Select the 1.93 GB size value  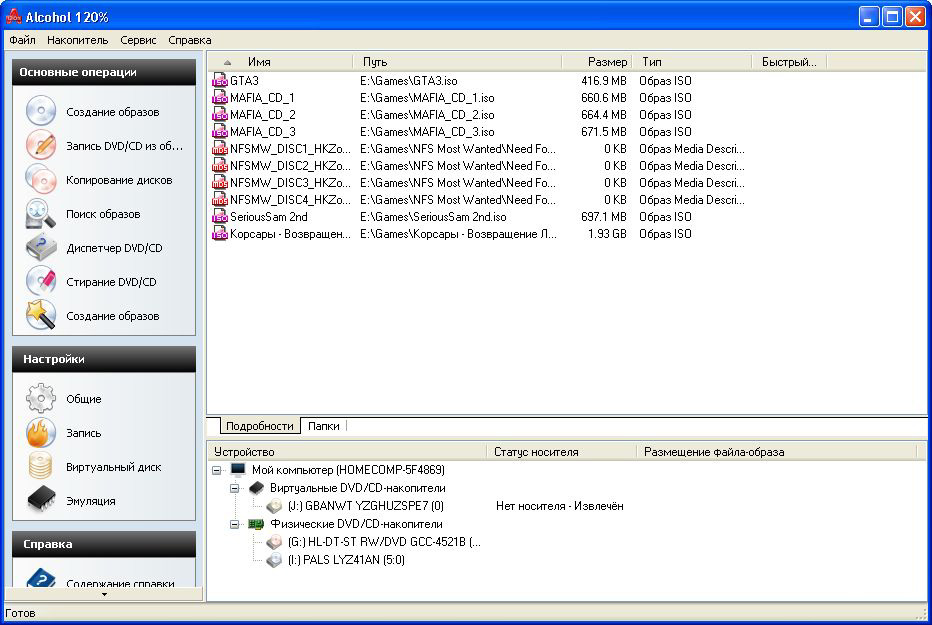(607, 234)
